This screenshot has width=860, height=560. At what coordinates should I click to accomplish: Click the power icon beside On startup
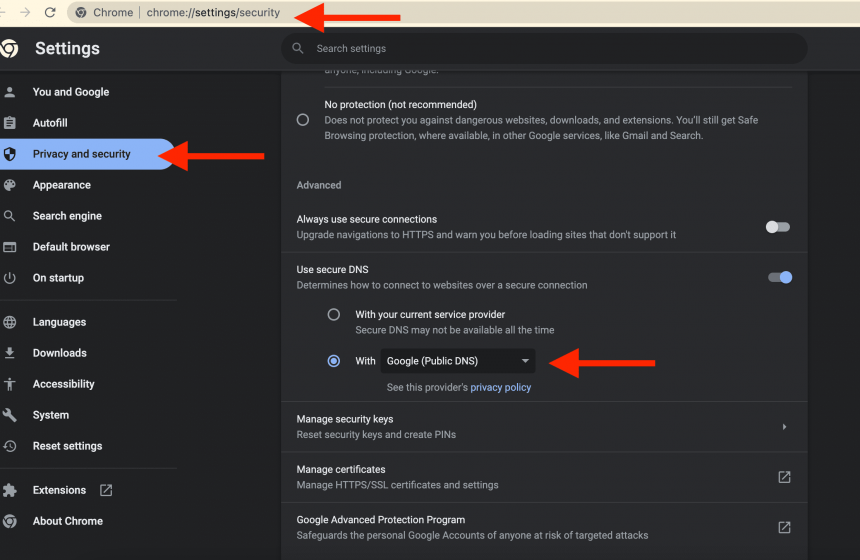[x=9, y=278]
